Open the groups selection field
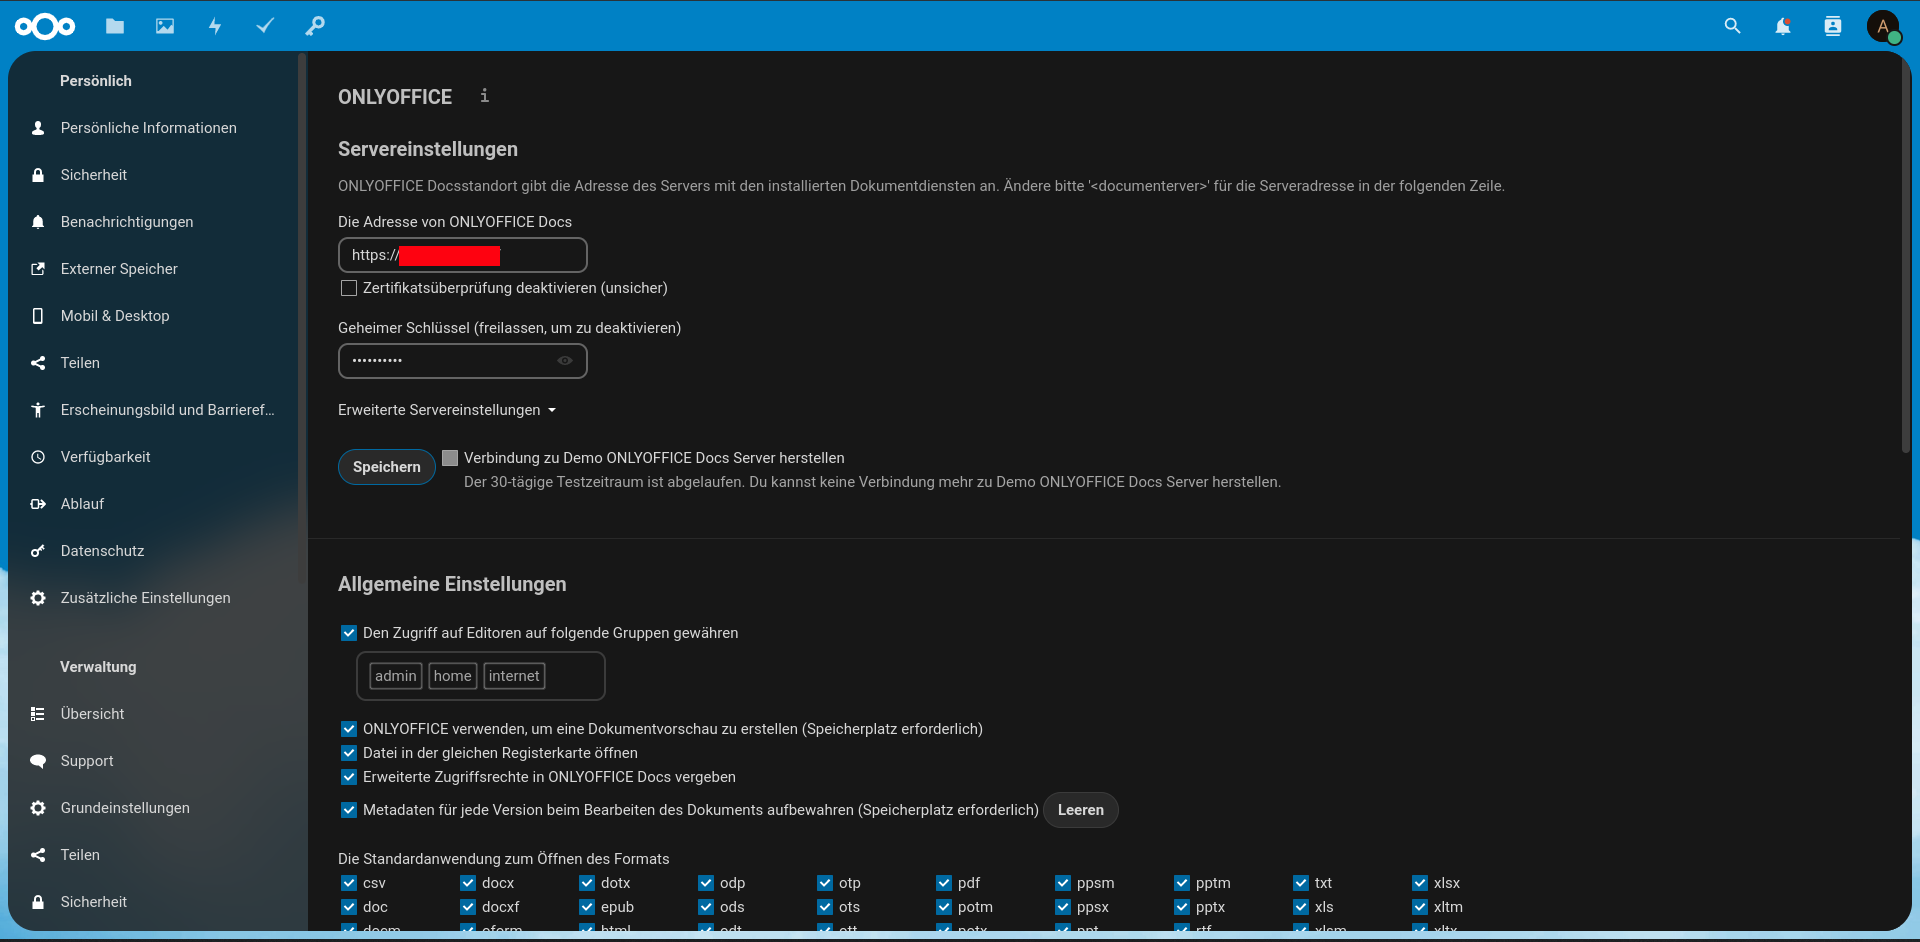1920x942 pixels. (481, 676)
